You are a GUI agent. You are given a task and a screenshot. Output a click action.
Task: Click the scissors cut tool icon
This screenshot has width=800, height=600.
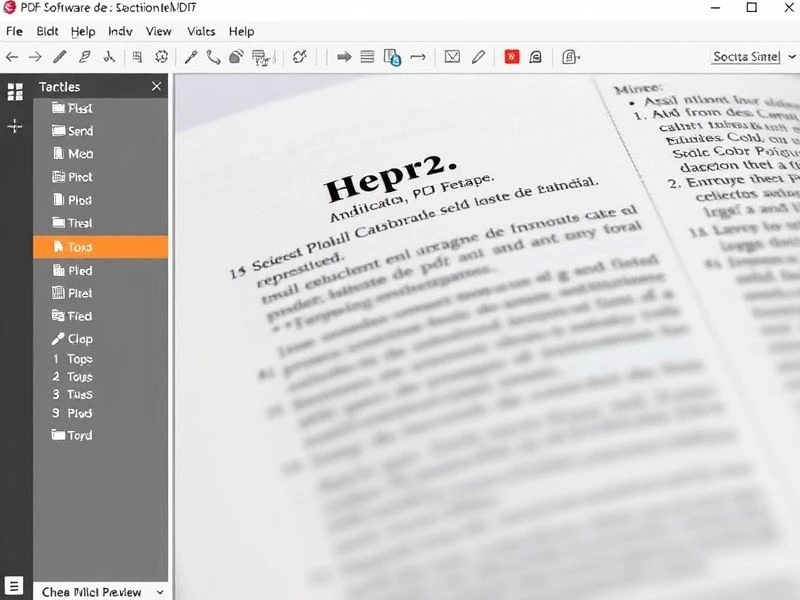click(109, 57)
